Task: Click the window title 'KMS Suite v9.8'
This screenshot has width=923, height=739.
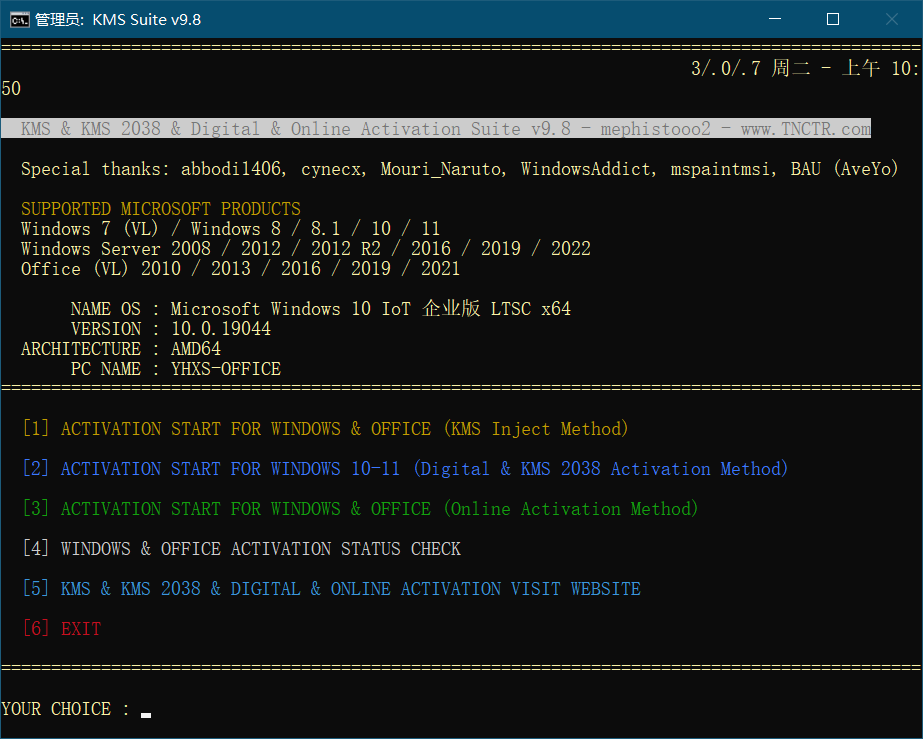Action: pyautogui.click(x=147, y=20)
